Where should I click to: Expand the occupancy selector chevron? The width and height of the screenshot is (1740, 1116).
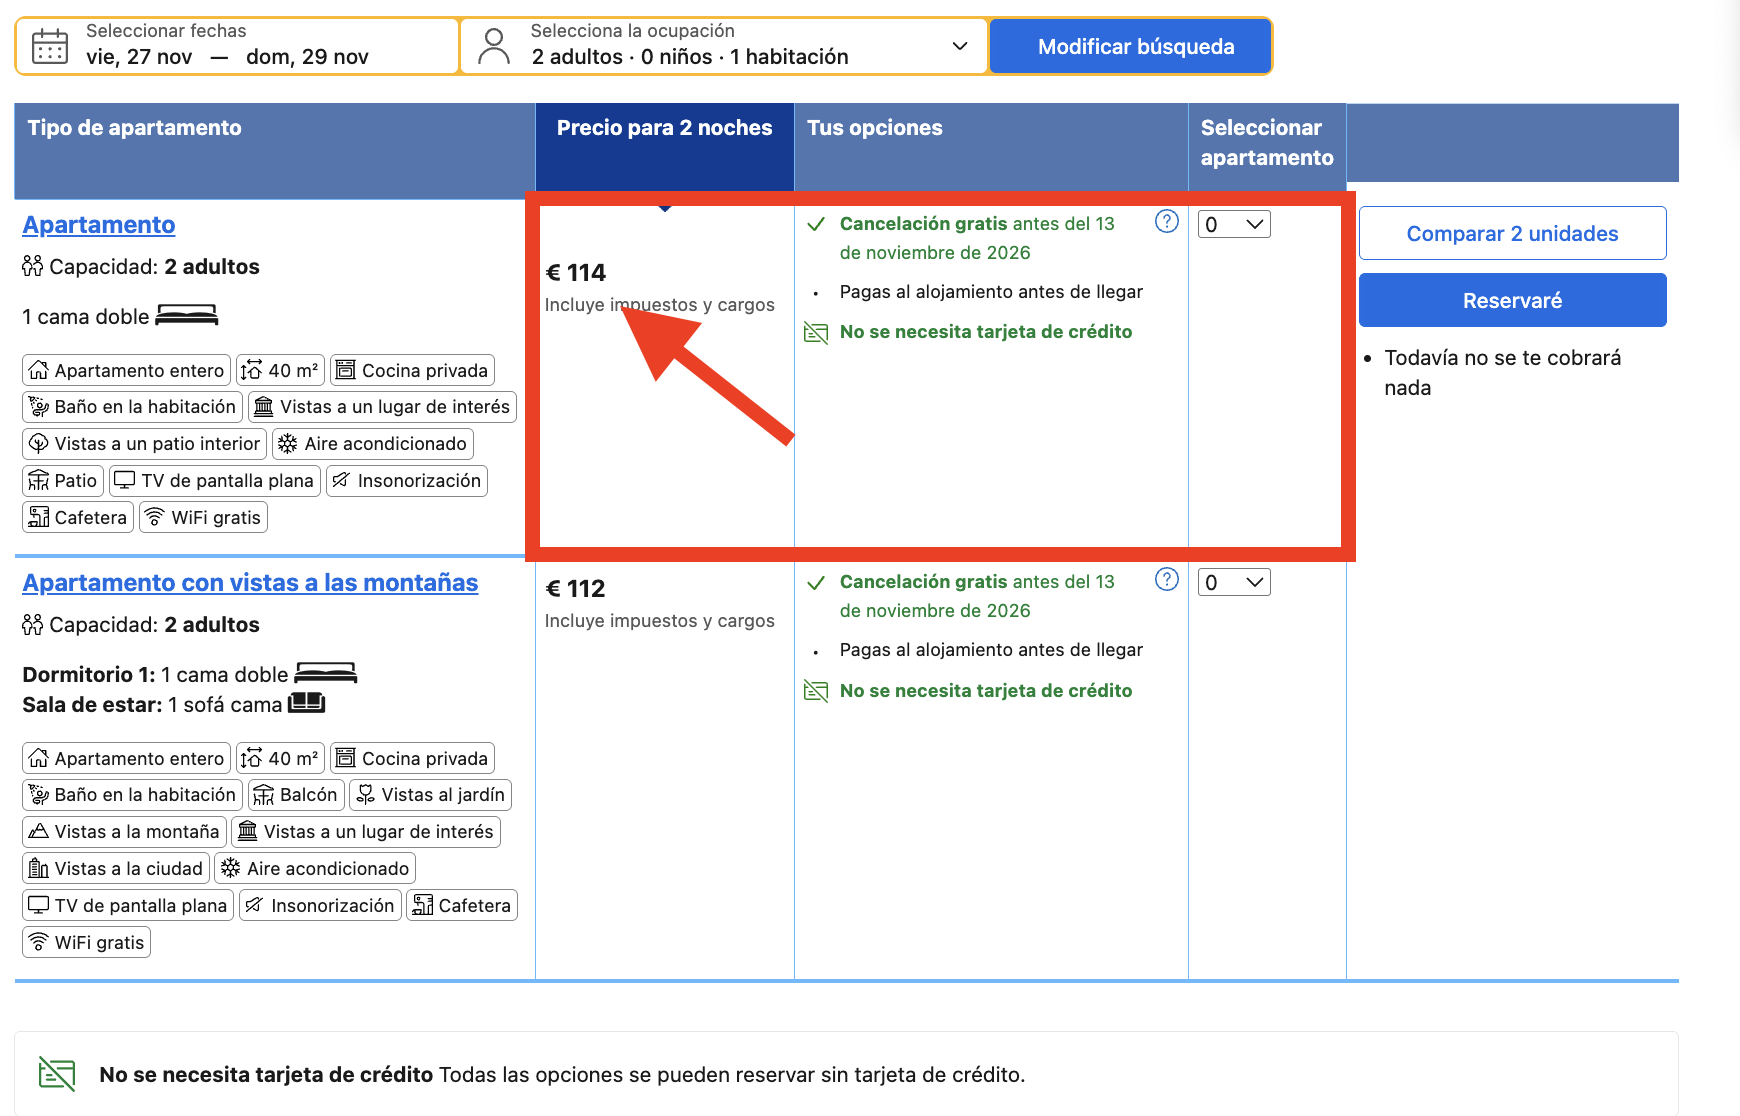[960, 46]
